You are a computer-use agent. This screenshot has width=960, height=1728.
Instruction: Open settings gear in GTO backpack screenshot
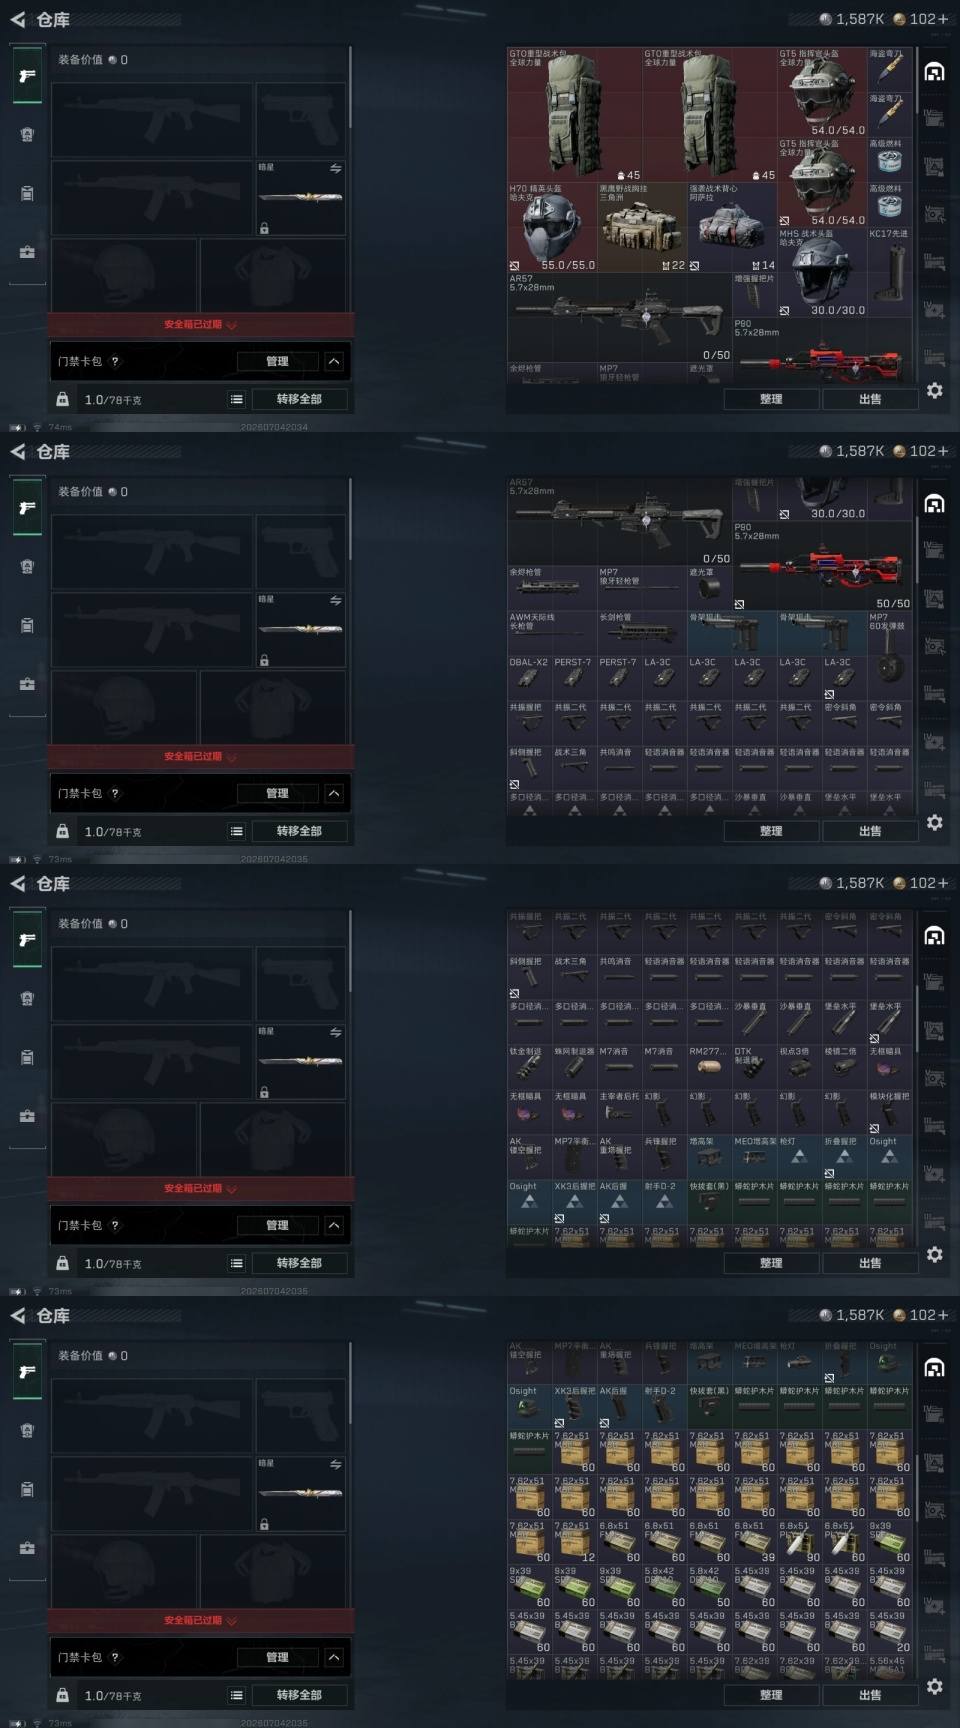coord(934,390)
